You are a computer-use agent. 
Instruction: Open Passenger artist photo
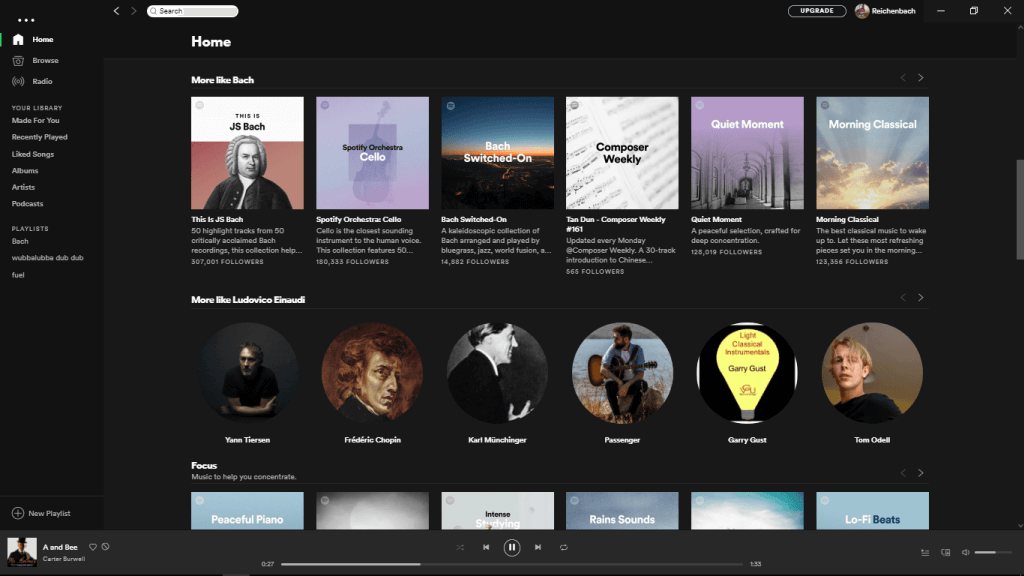(x=622, y=373)
